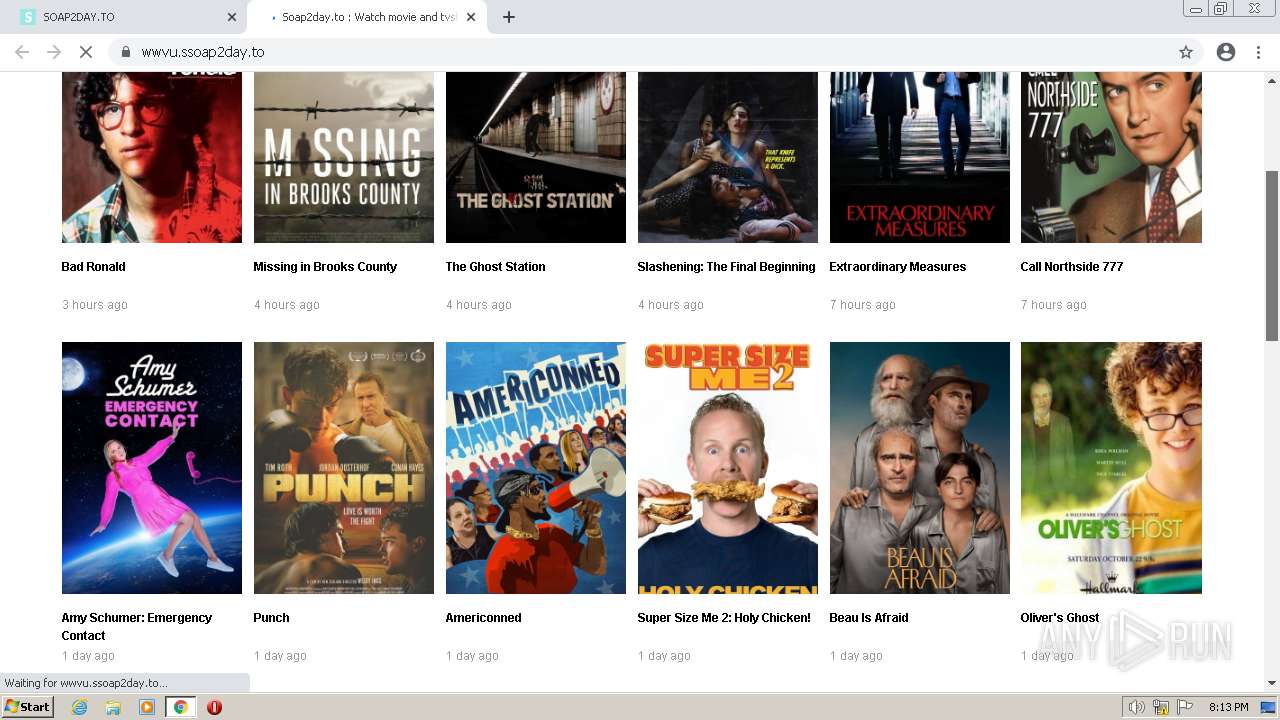
Task: Click Missing in Brooks County title
Action: 325,267
